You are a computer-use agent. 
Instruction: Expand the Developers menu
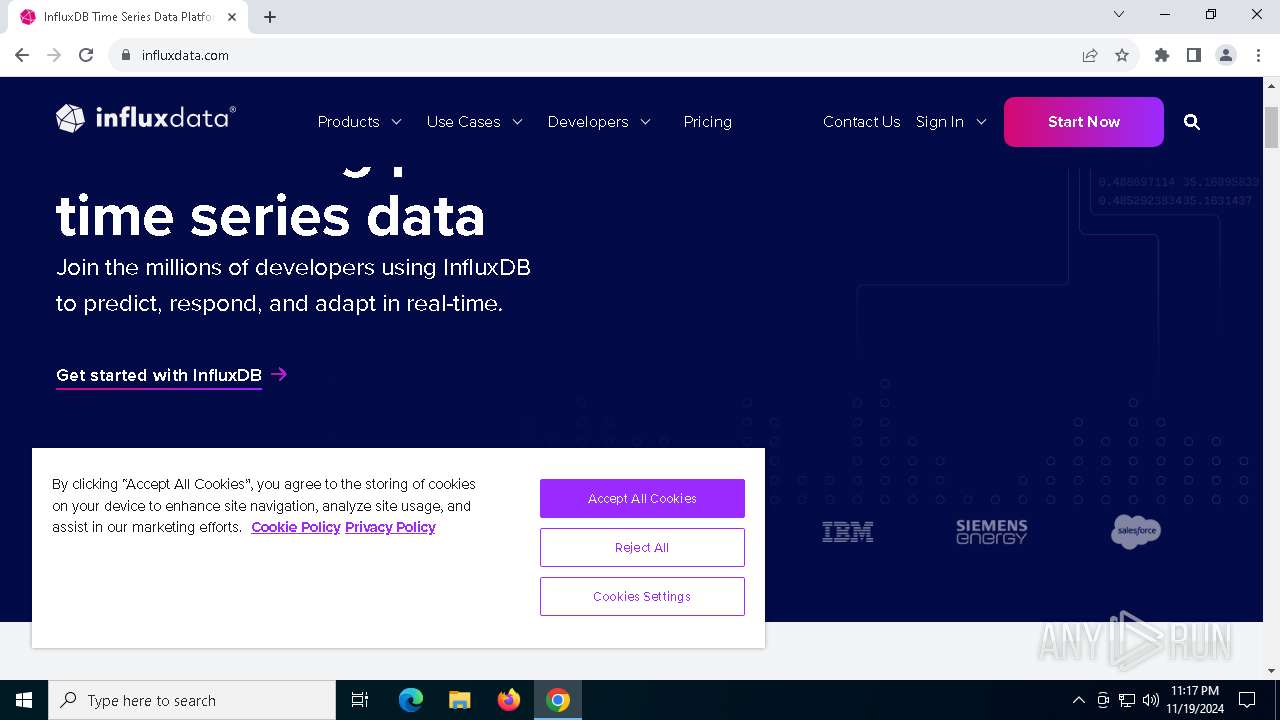coord(599,122)
